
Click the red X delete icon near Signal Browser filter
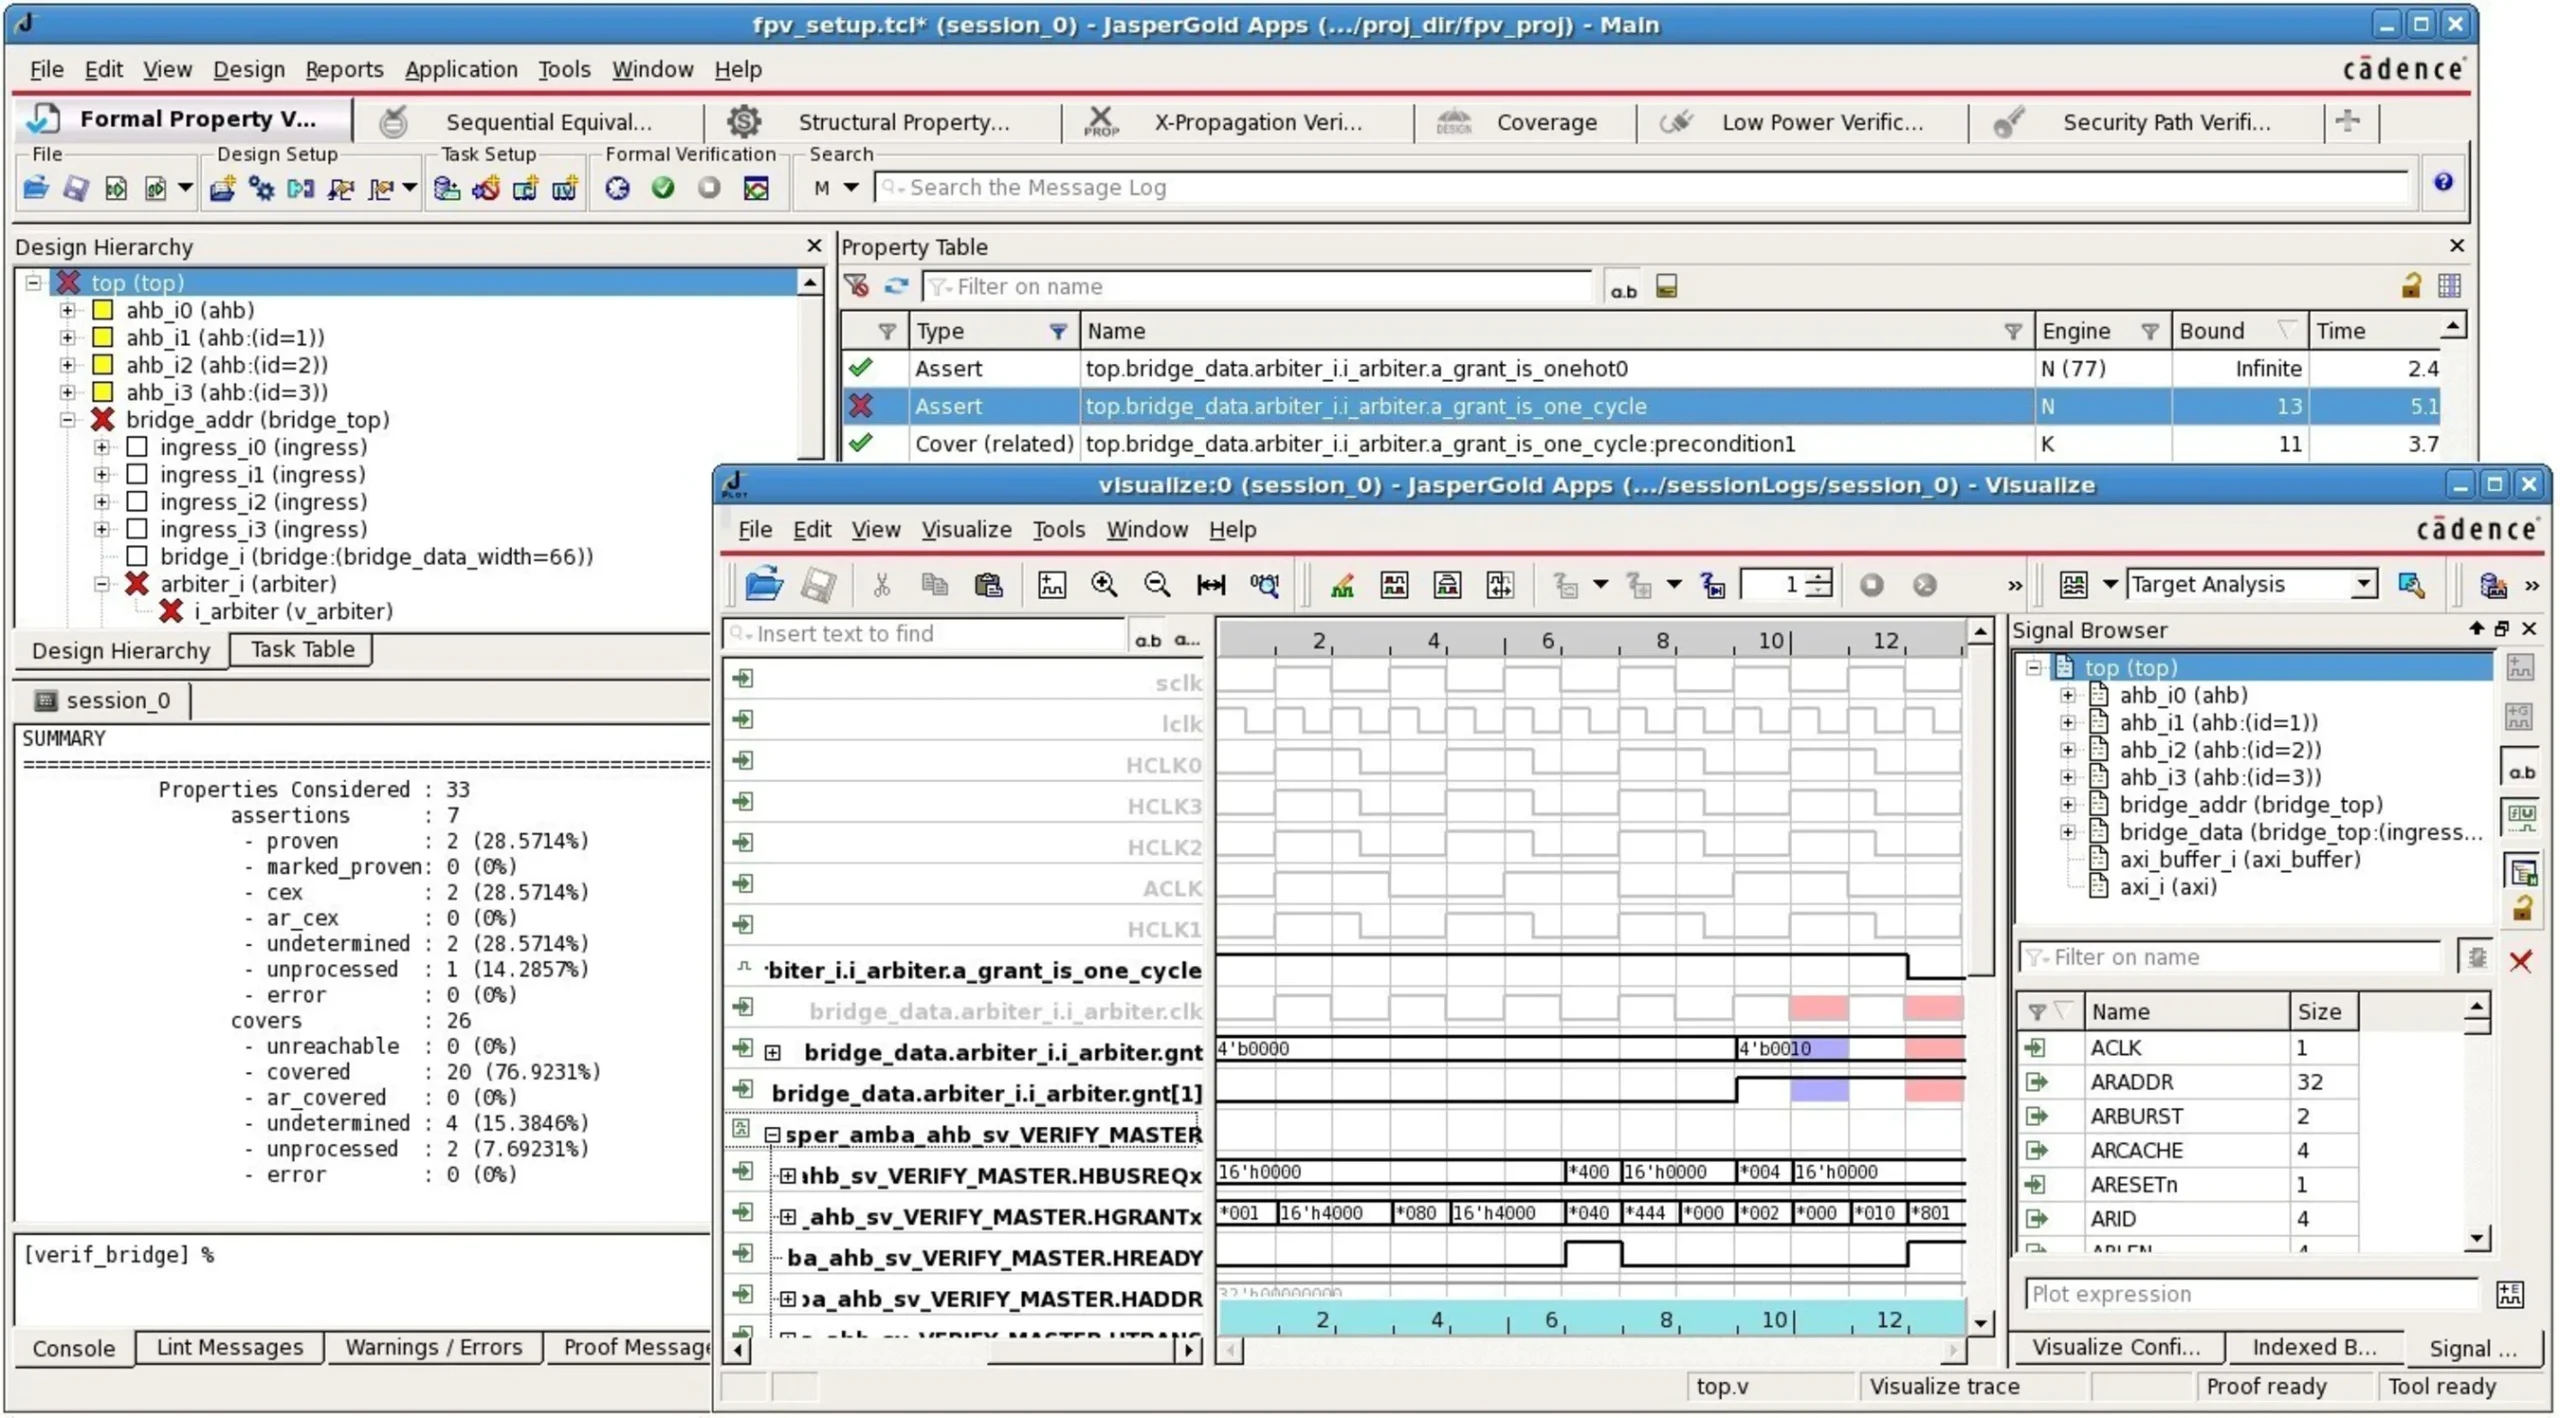point(2520,961)
